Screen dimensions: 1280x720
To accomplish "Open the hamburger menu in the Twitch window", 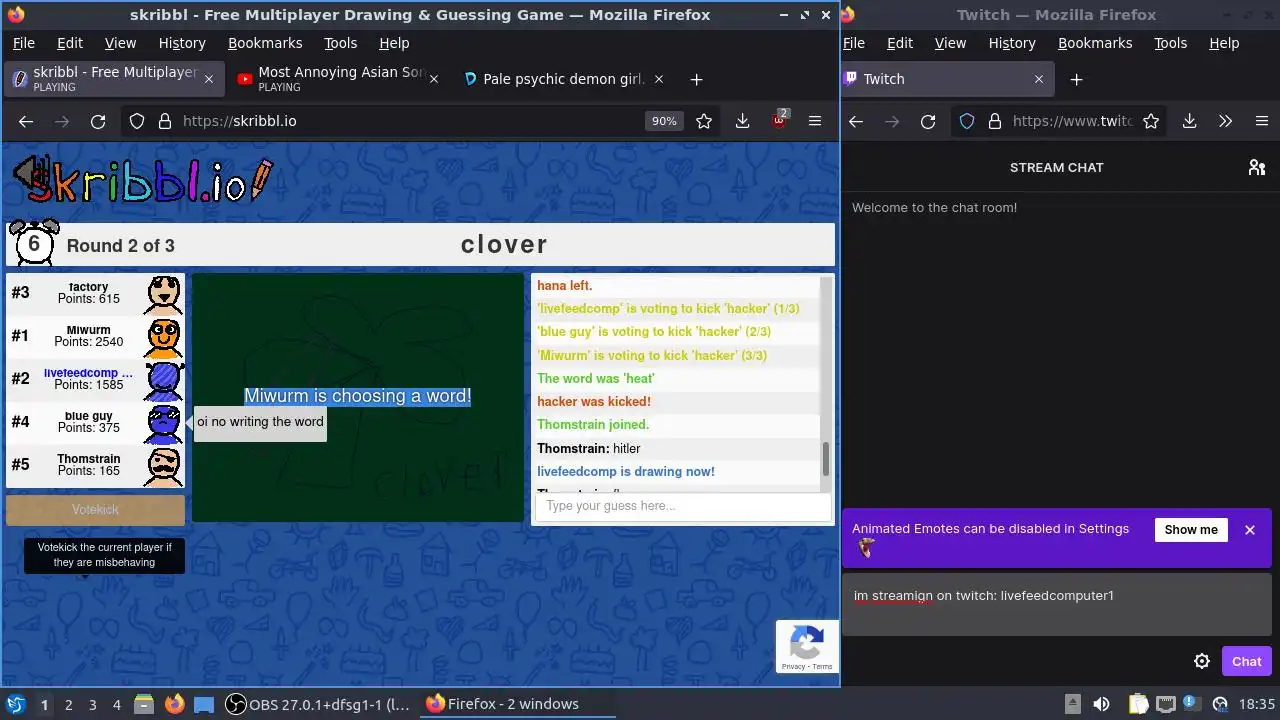I will pyautogui.click(x=1262, y=121).
